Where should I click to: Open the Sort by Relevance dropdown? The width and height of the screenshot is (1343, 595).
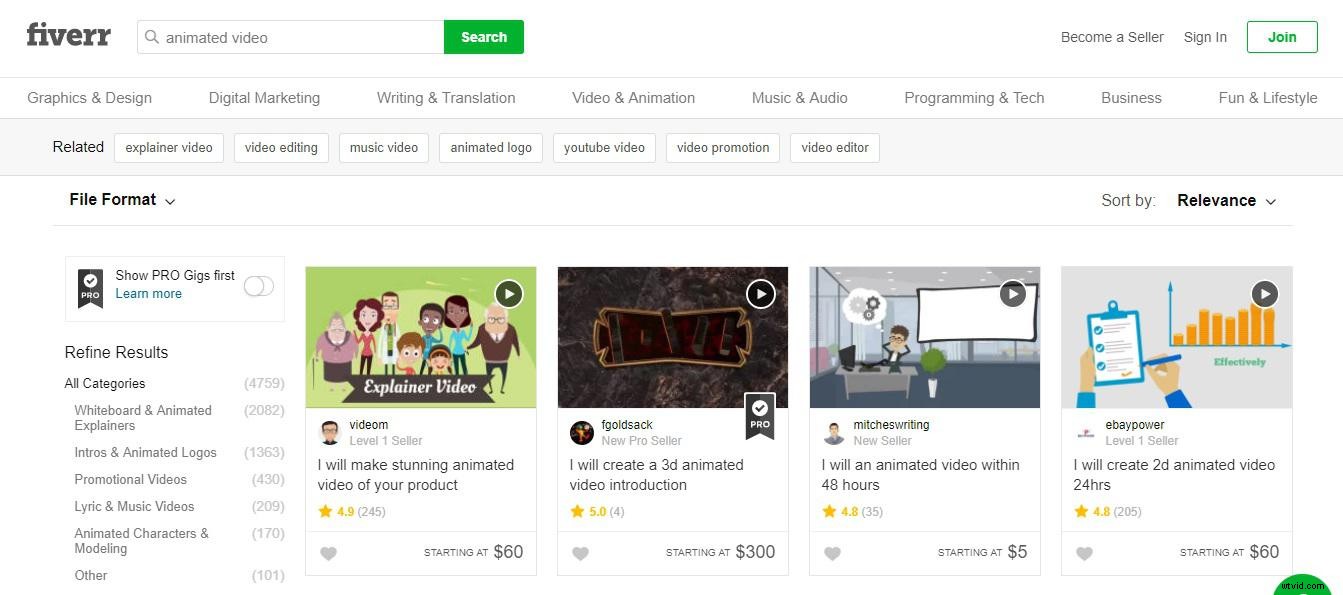pos(1224,200)
